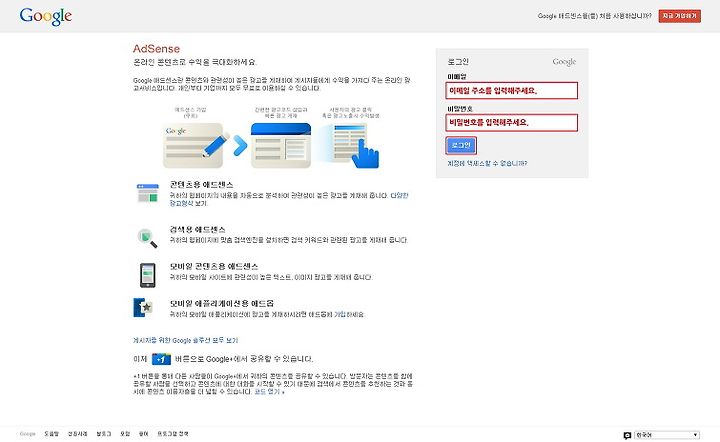Open the 한국어 language dropdown
Viewport: 720px width, 442px height.
(667, 435)
